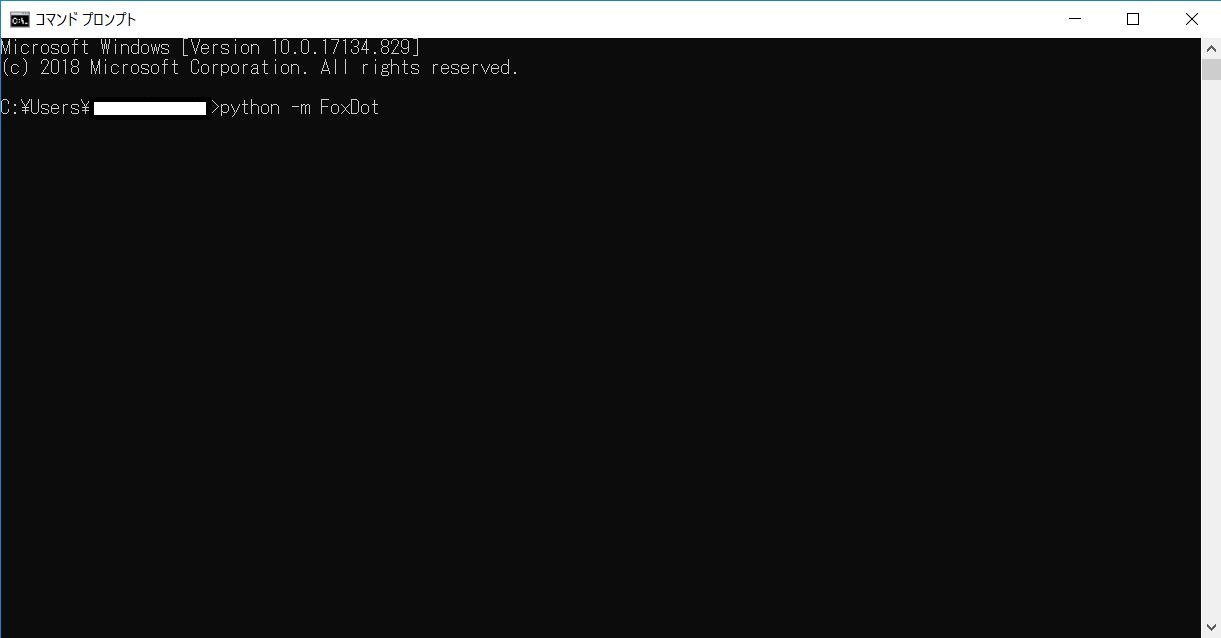
Task: Click the コマンド プロンプト title text
Action: 85,19
